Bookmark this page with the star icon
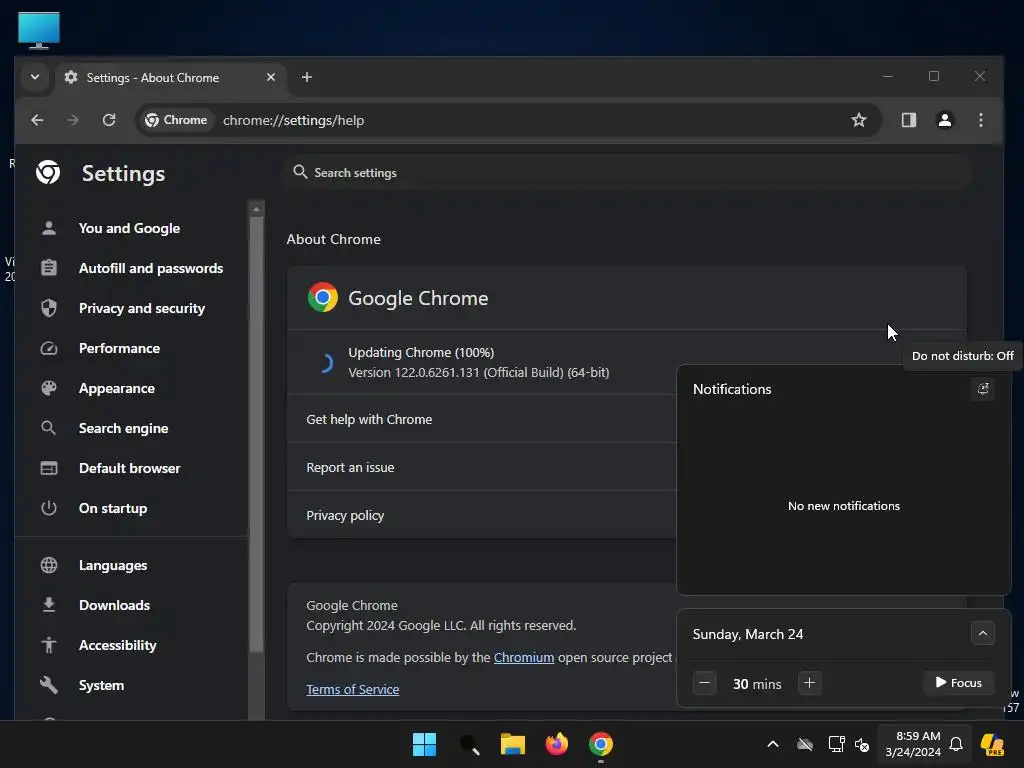Image resolution: width=1024 pixels, height=768 pixels. click(x=859, y=120)
